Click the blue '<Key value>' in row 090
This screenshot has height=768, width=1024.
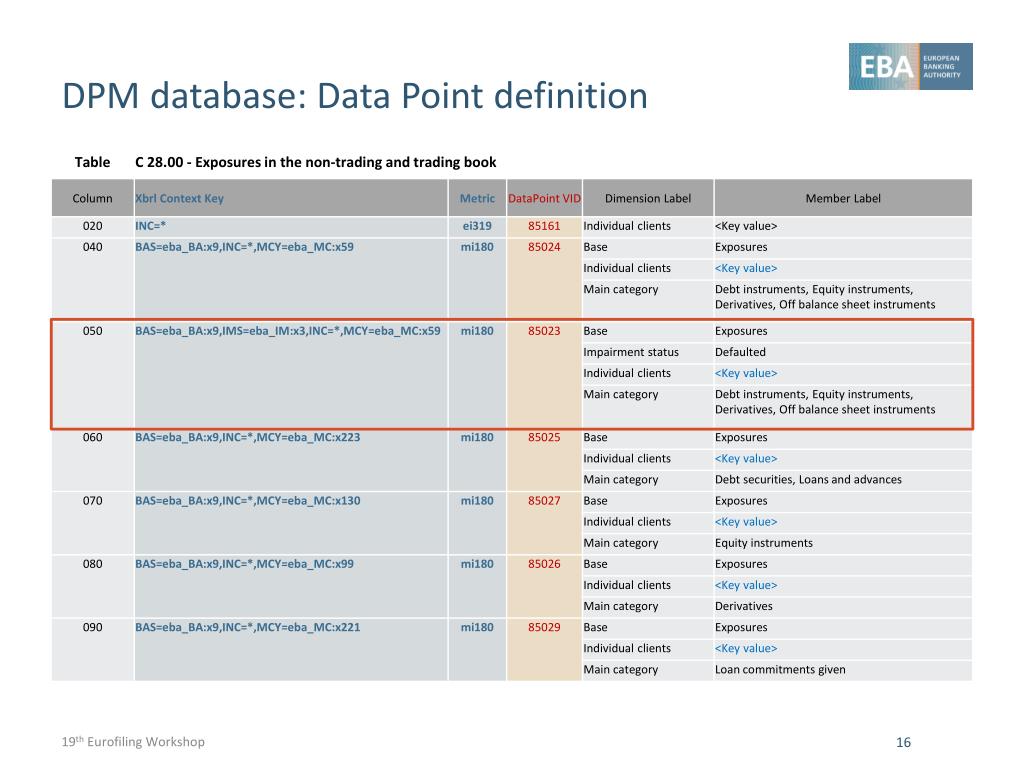coord(746,648)
